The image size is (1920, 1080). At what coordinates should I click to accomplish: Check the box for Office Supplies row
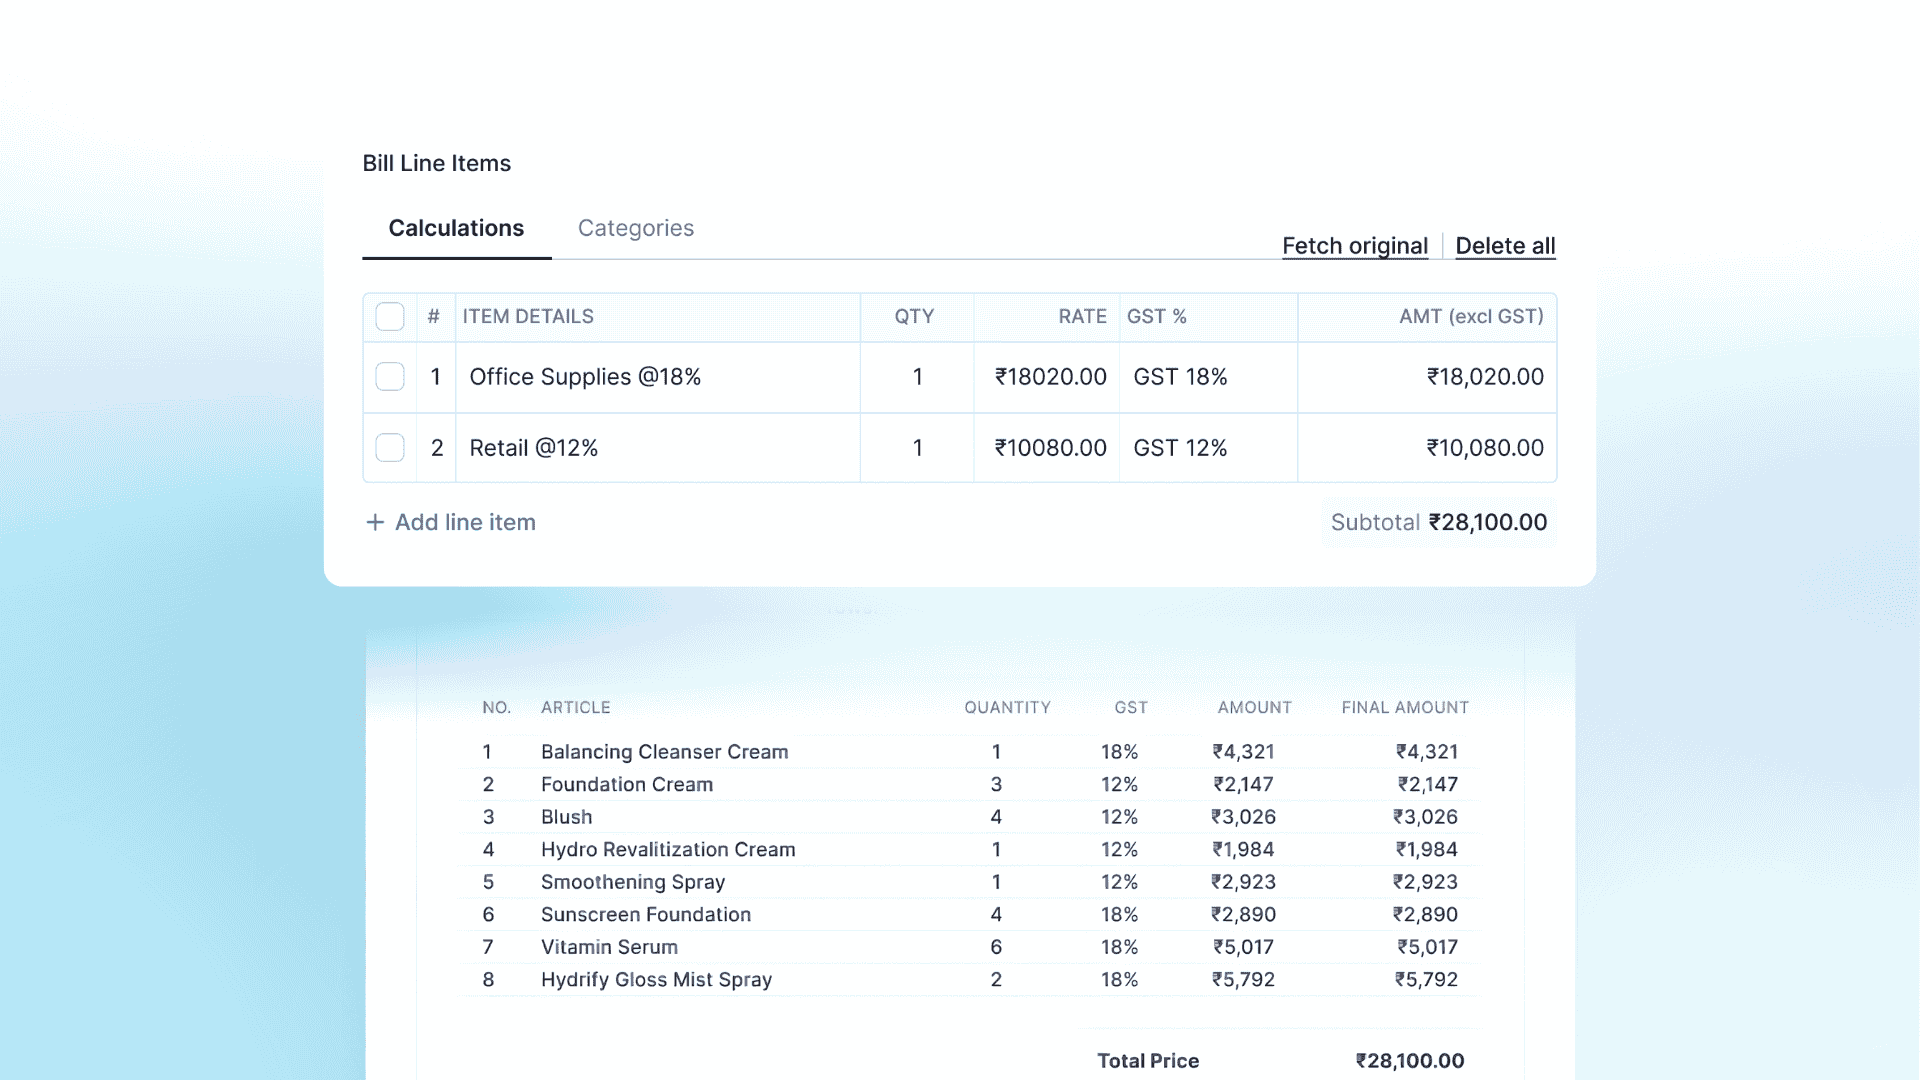pos(390,377)
